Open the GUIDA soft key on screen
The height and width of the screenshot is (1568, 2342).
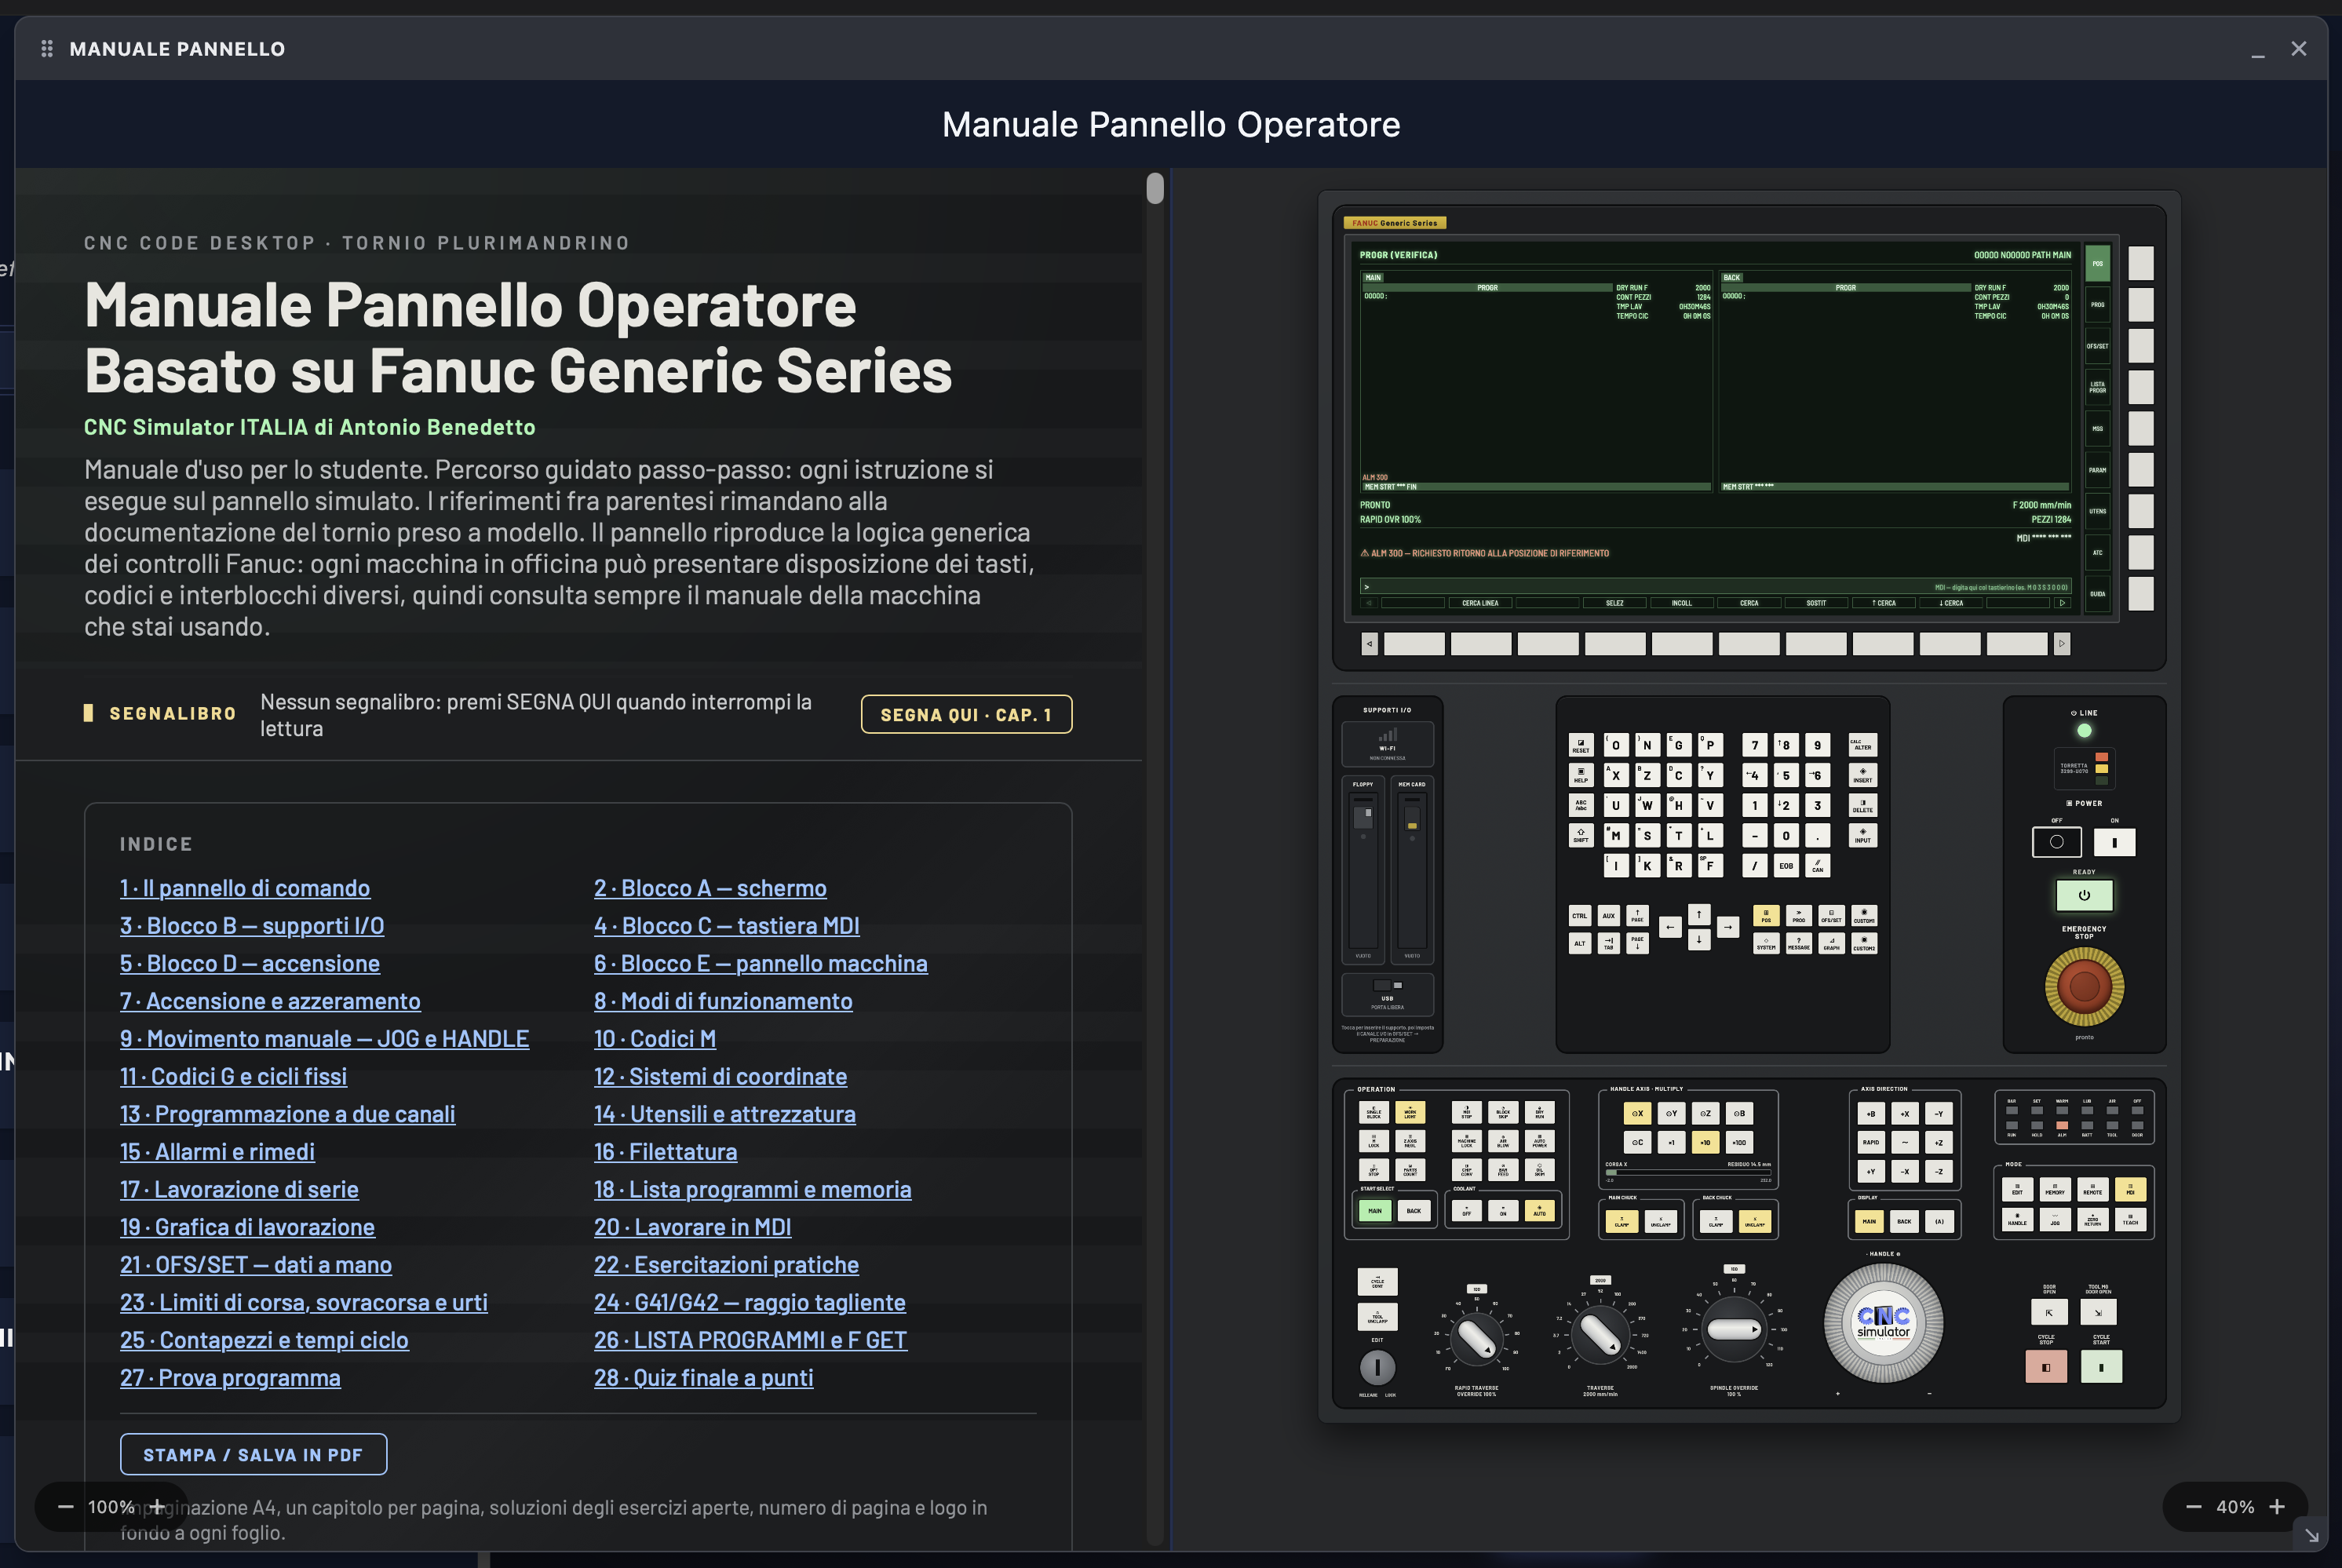pos(2097,594)
